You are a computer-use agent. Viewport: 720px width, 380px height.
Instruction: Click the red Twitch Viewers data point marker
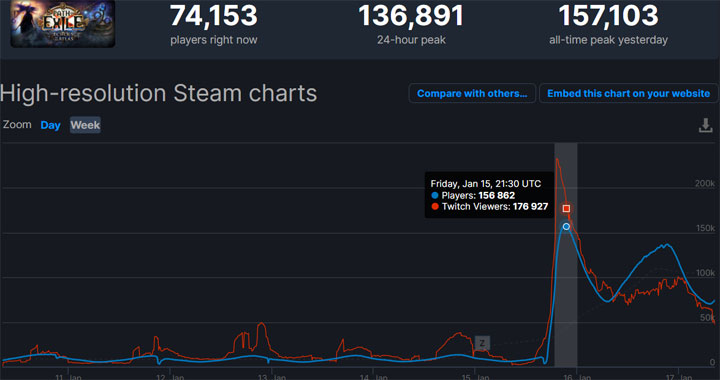pos(567,209)
